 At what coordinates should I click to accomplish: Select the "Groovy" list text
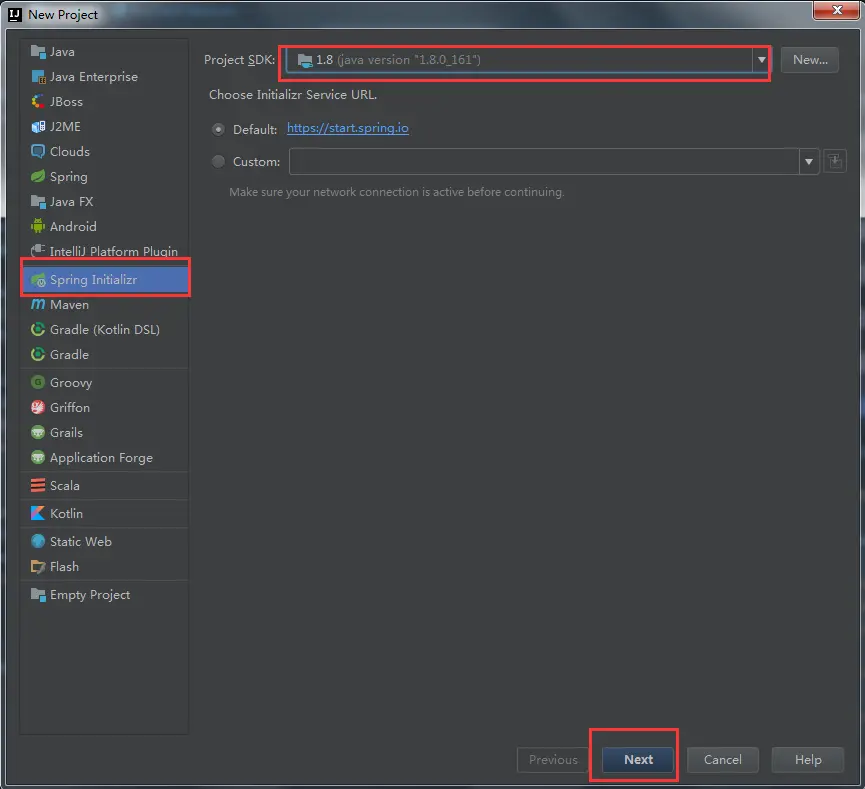[71, 383]
